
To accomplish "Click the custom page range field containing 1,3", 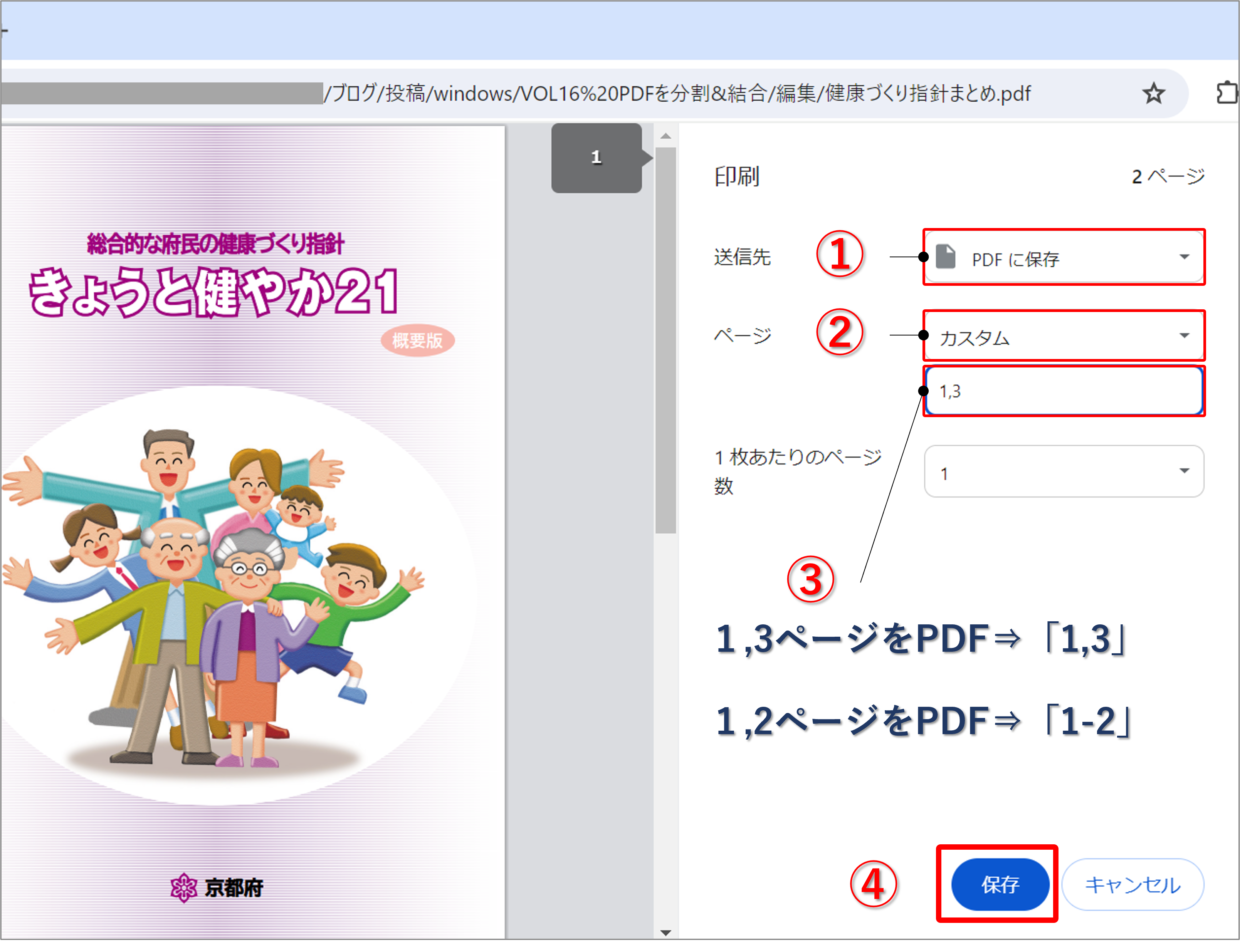I will pyautogui.click(x=1063, y=391).
